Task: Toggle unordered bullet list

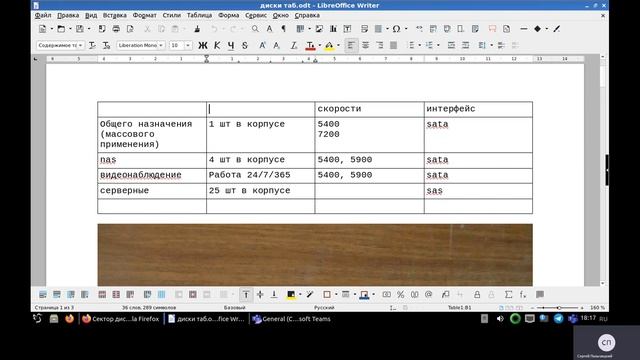Action: point(411,45)
